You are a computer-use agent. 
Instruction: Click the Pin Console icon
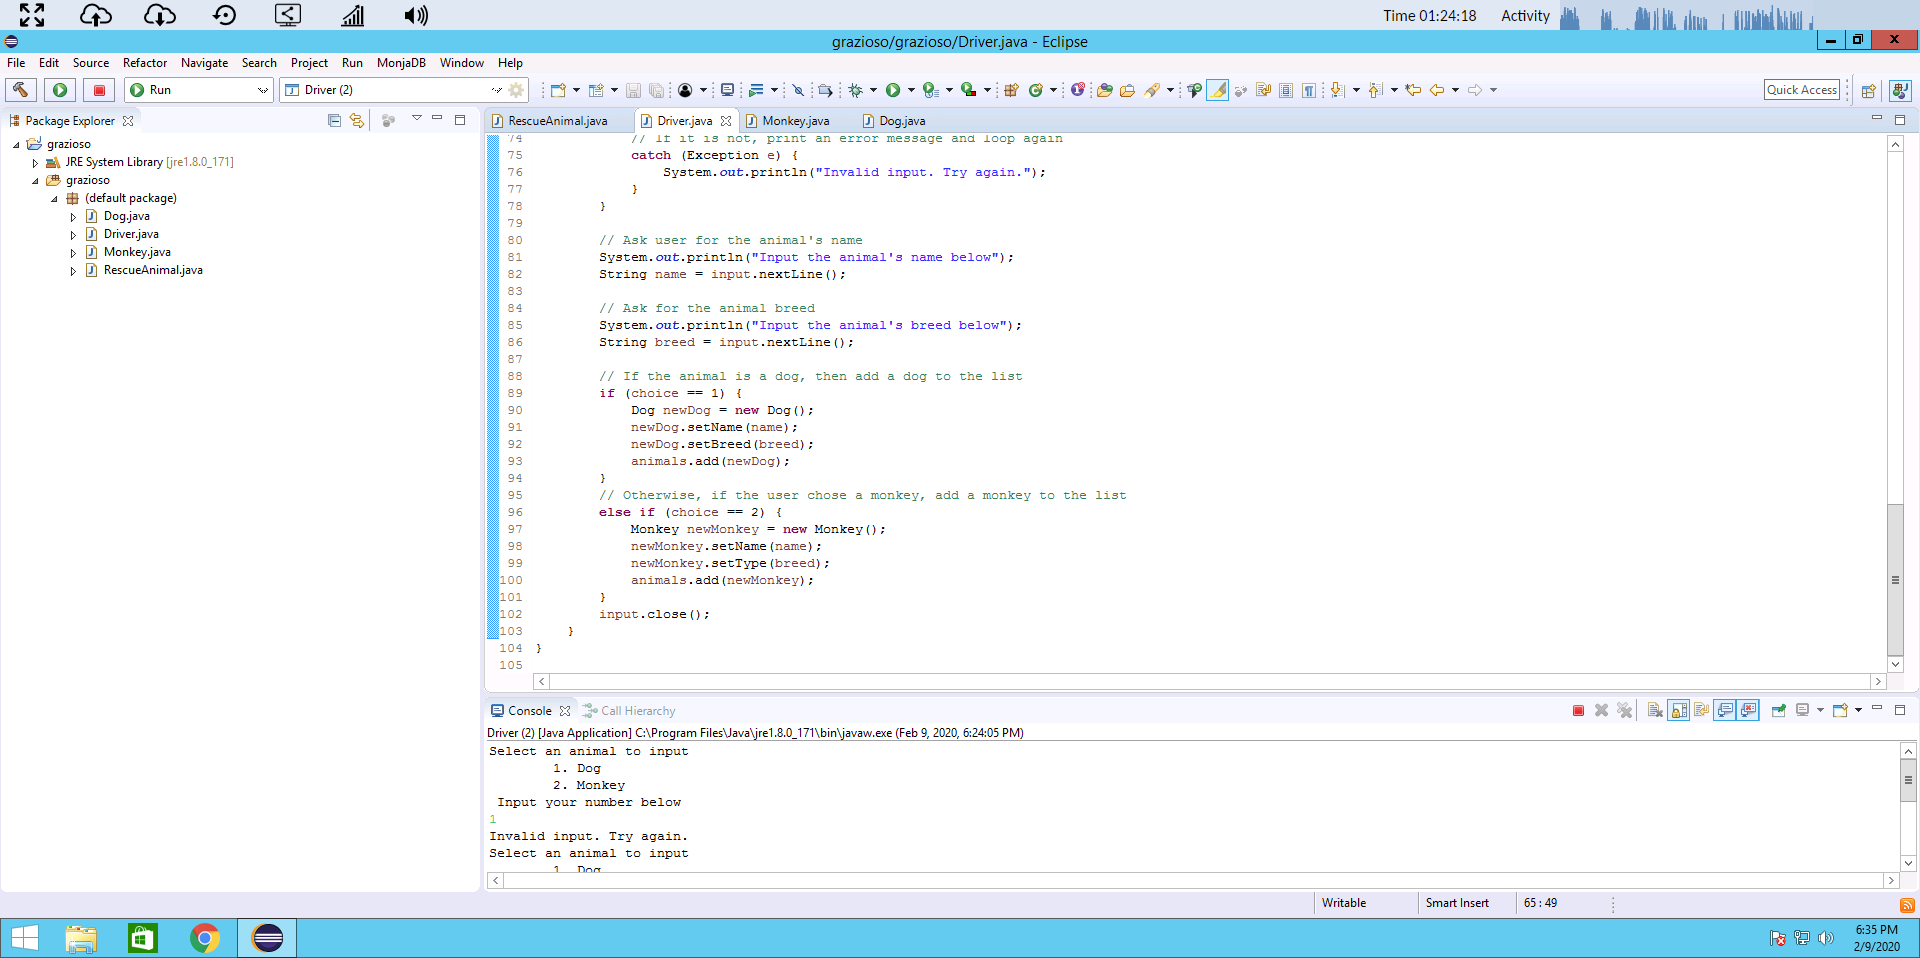point(1779,711)
